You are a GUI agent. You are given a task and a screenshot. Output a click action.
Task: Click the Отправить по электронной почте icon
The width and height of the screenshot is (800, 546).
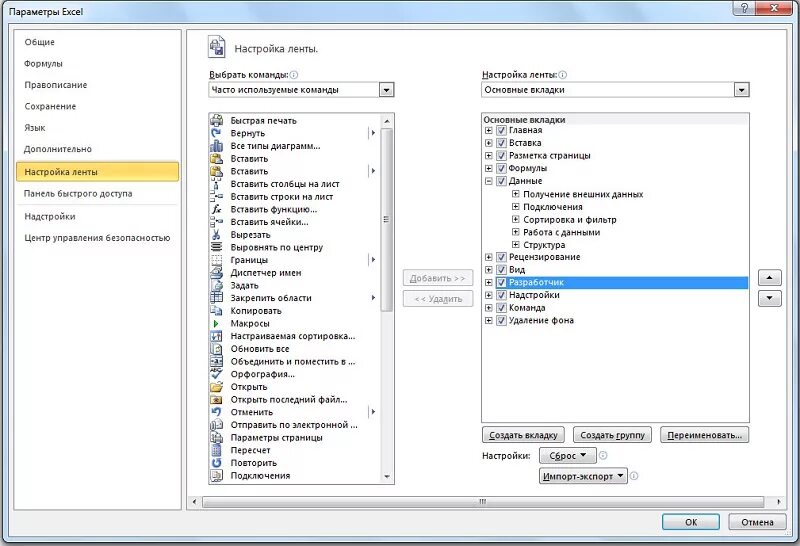tap(216, 425)
